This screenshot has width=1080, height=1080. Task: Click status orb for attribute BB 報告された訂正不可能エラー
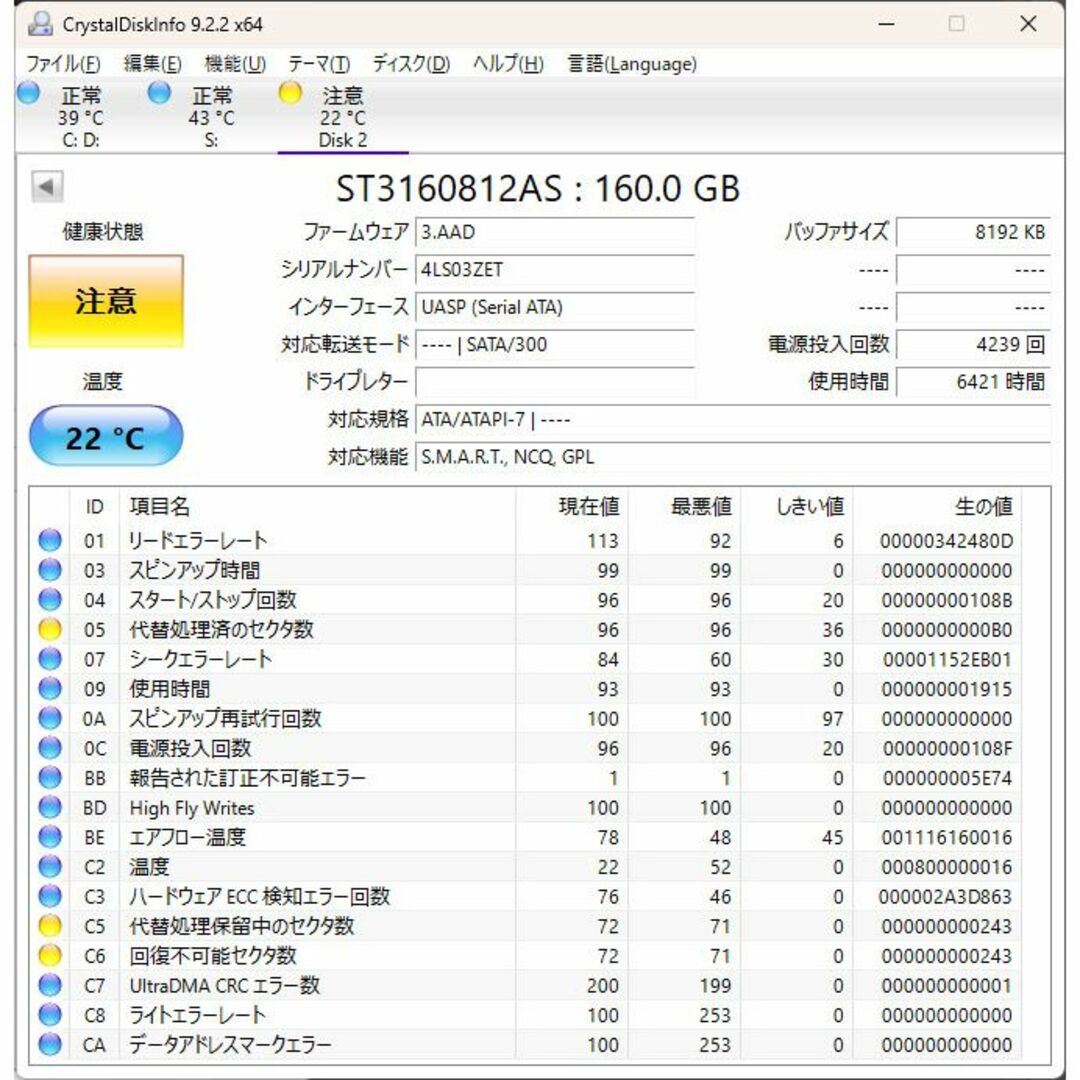coord(50,777)
